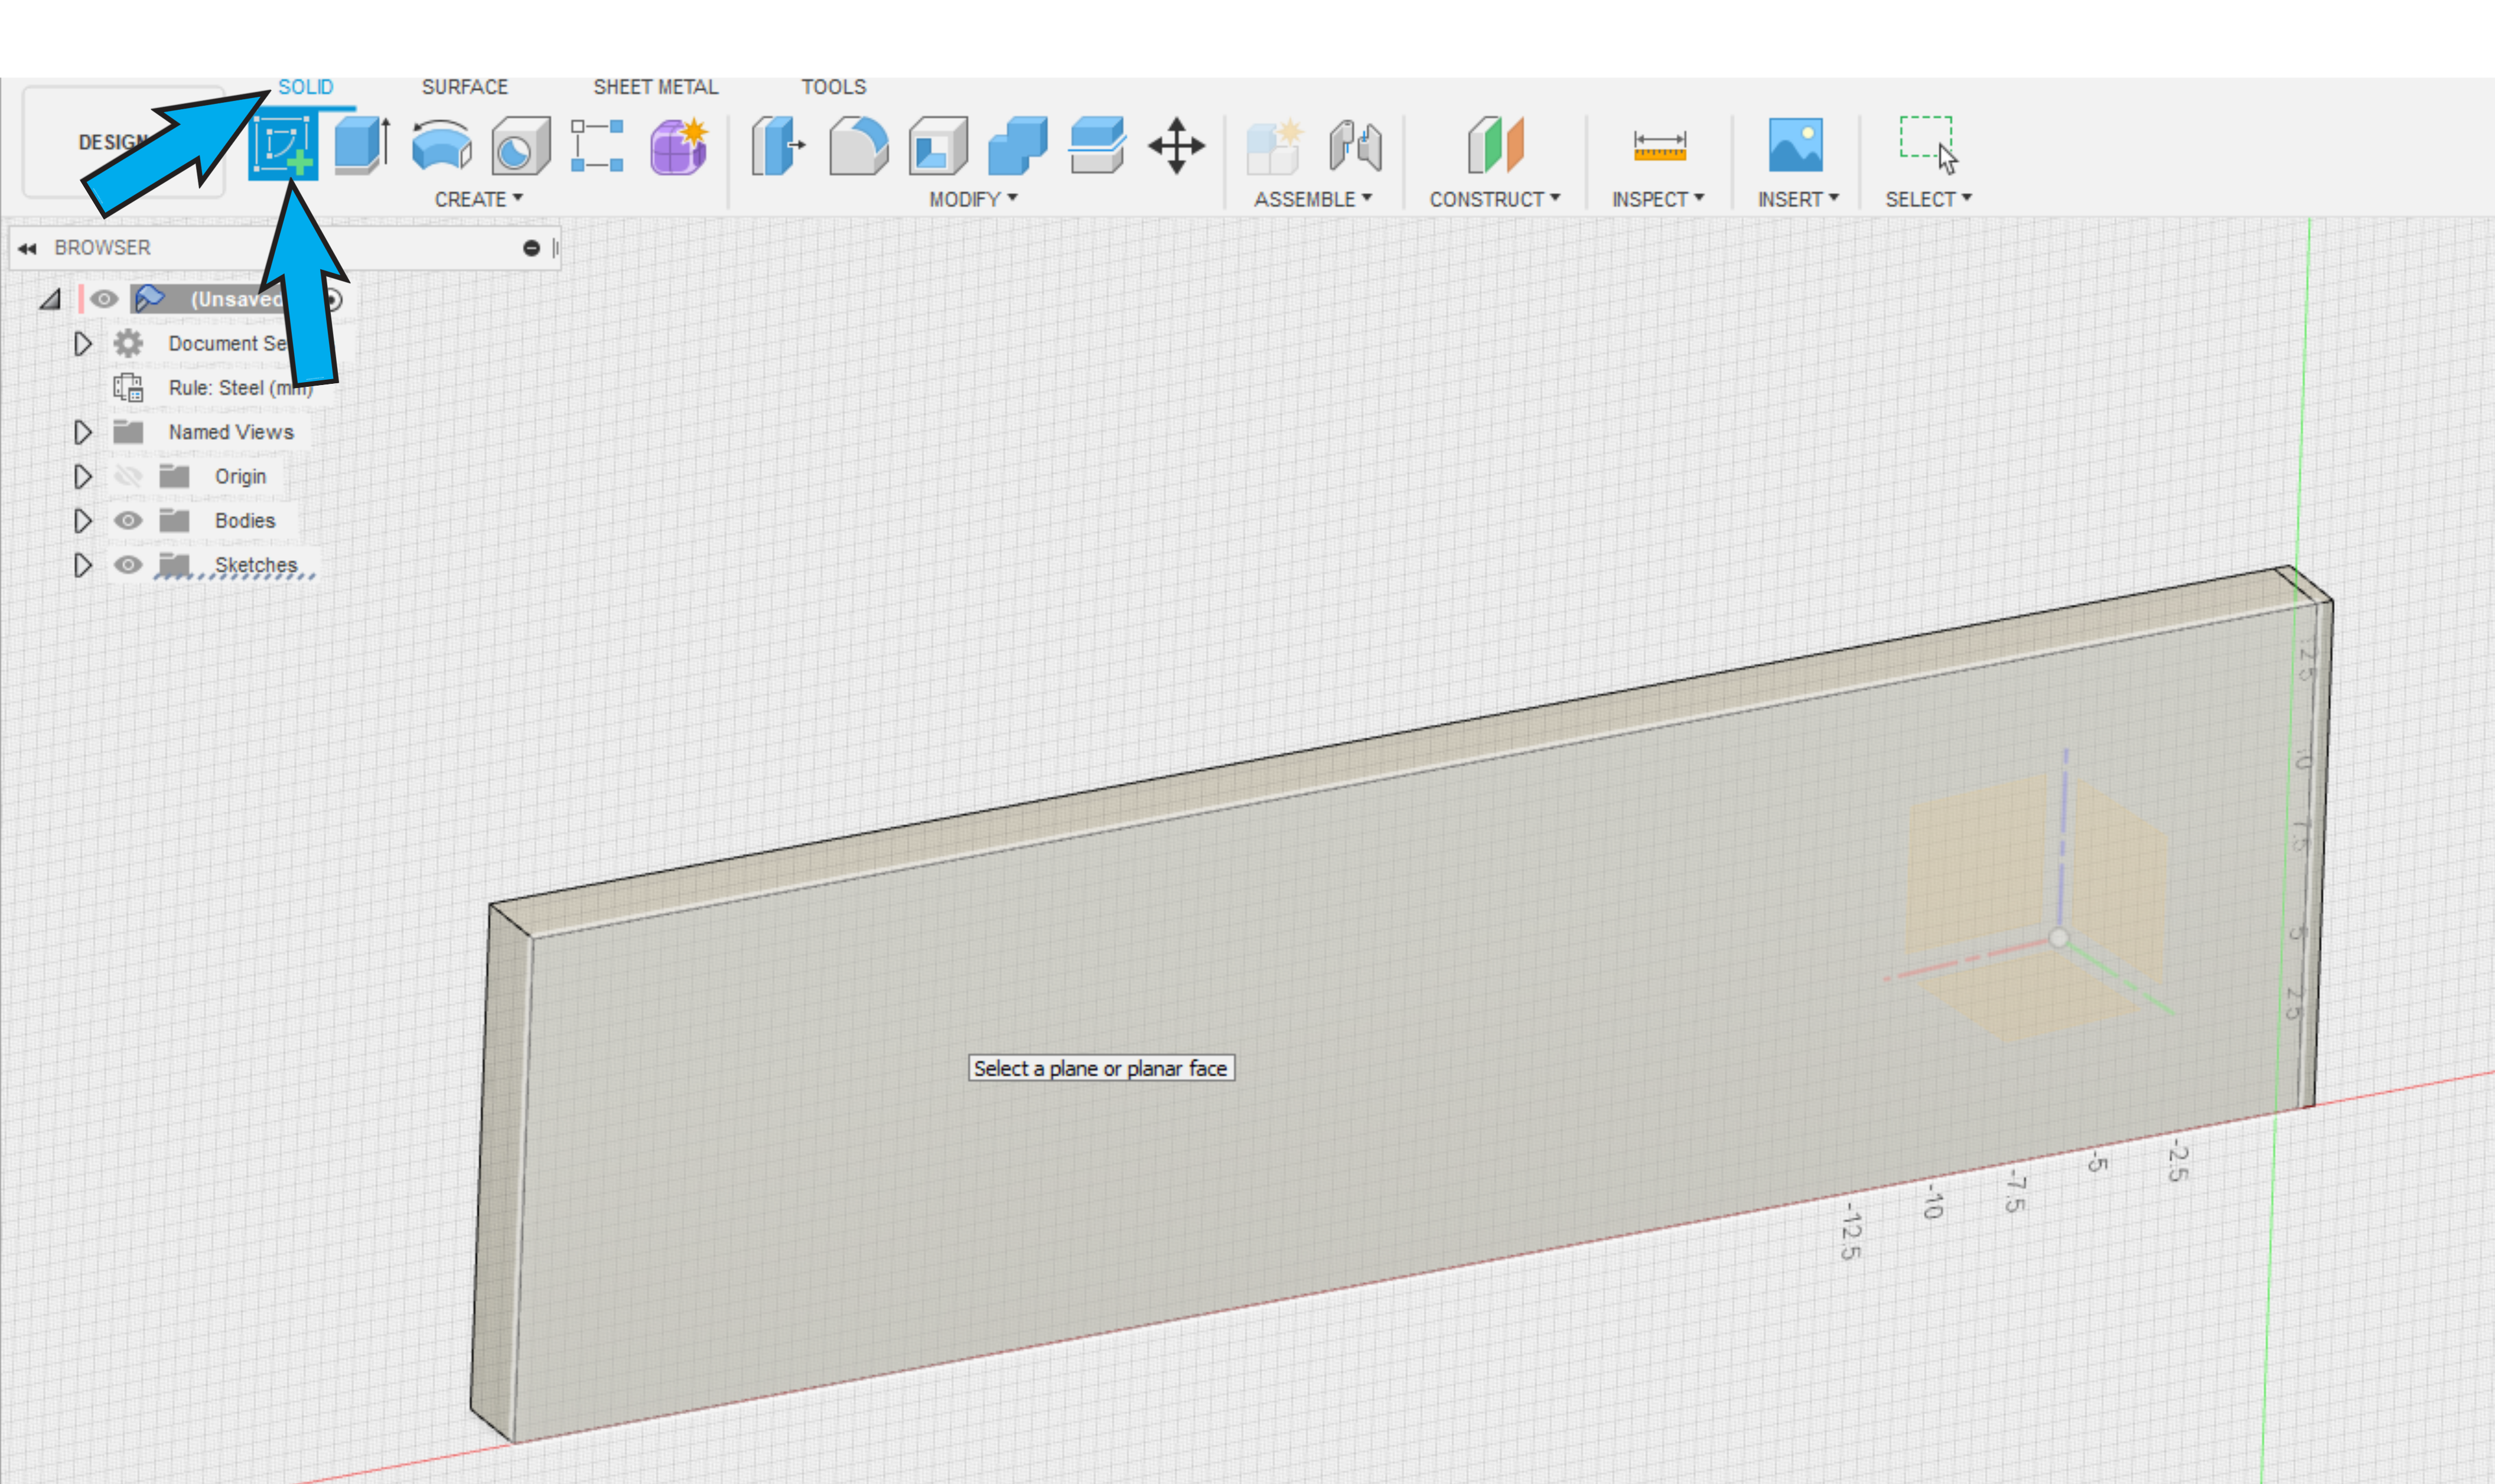Select the Revolve tool
Screen dimensions: 2495x1484
point(441,146)
